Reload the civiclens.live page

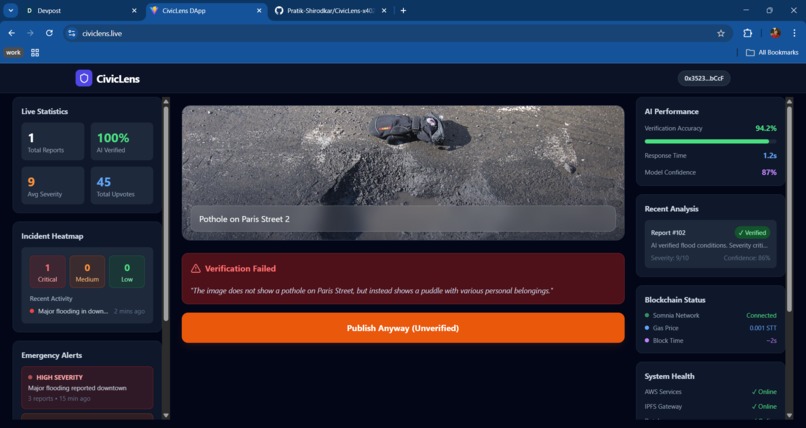[x=49, y=33]
